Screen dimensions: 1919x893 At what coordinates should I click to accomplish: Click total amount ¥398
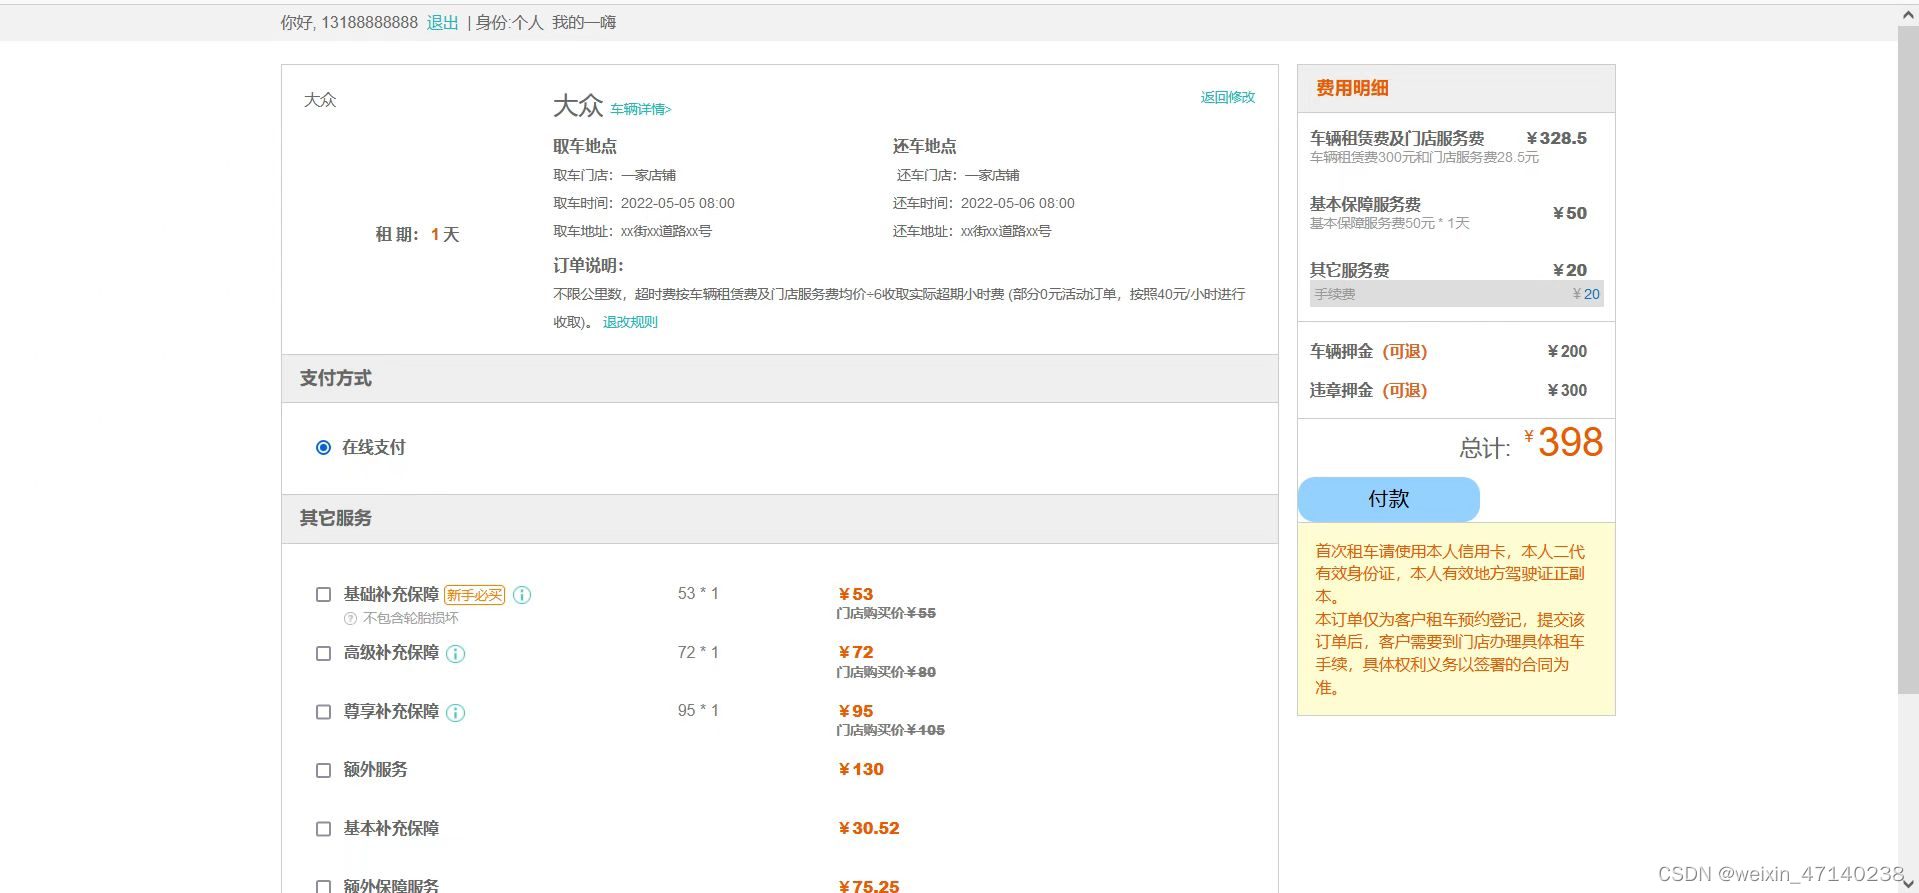pyautogui.click(x=1563, y=442)
